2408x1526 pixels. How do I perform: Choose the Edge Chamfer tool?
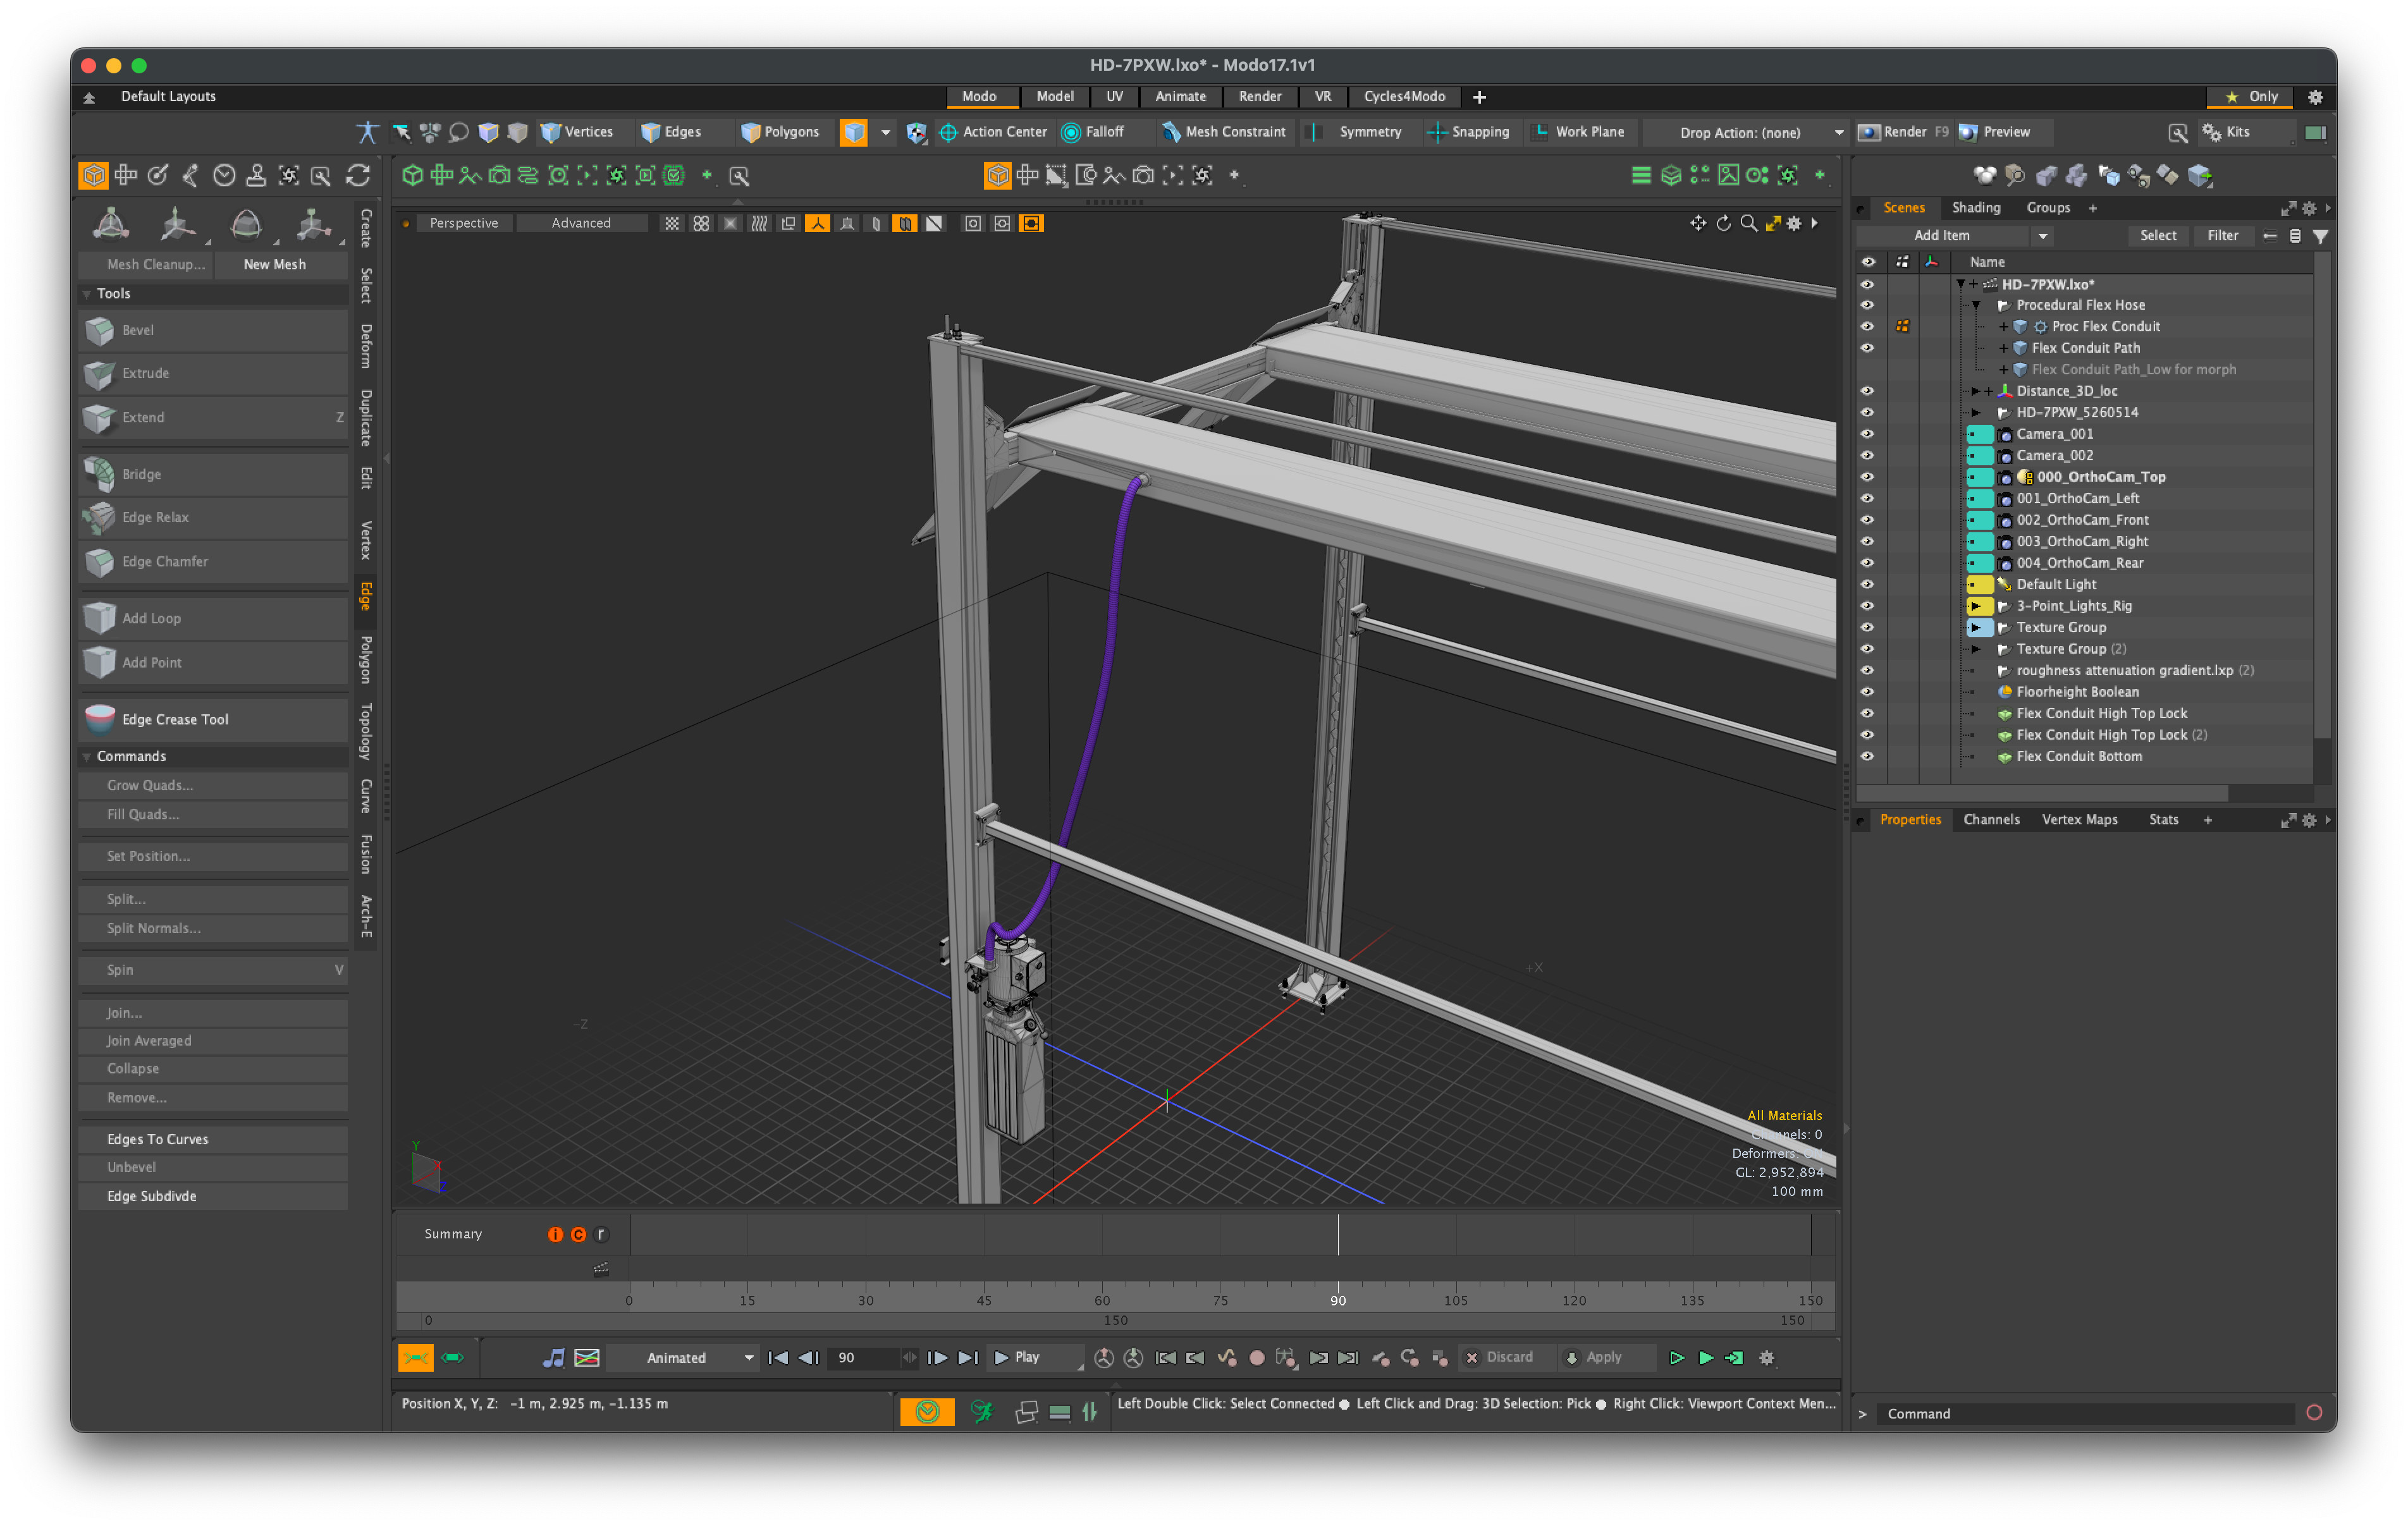click(213, 561)
